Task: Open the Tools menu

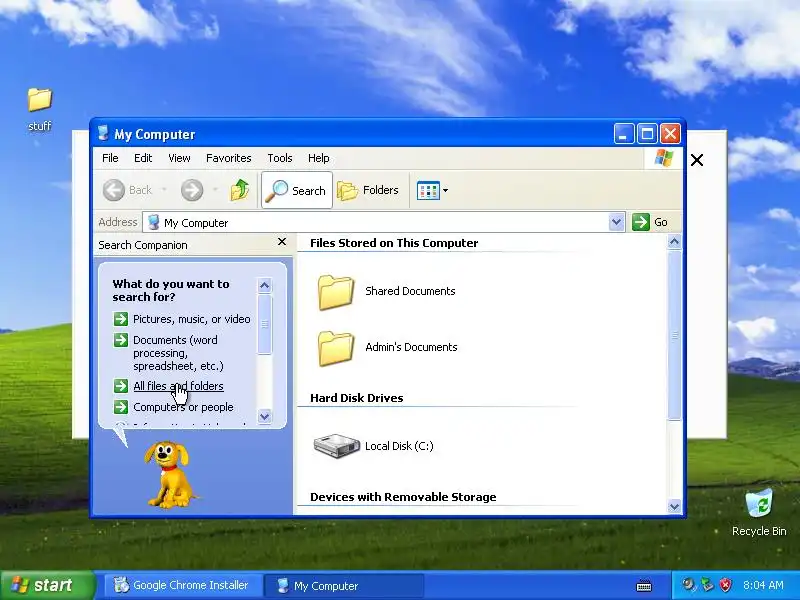Action: [280, 158]
